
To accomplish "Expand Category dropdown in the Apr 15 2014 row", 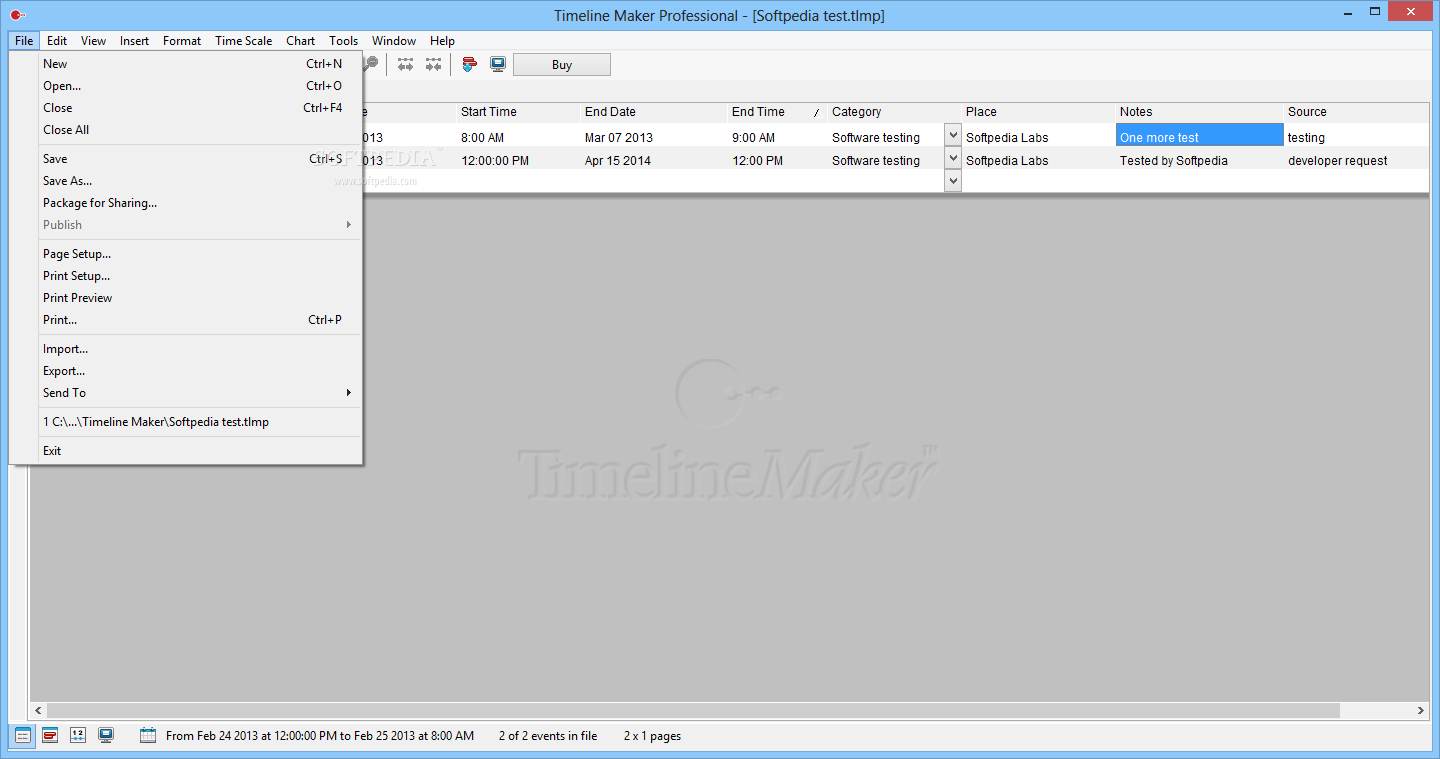I will (953, 159).
